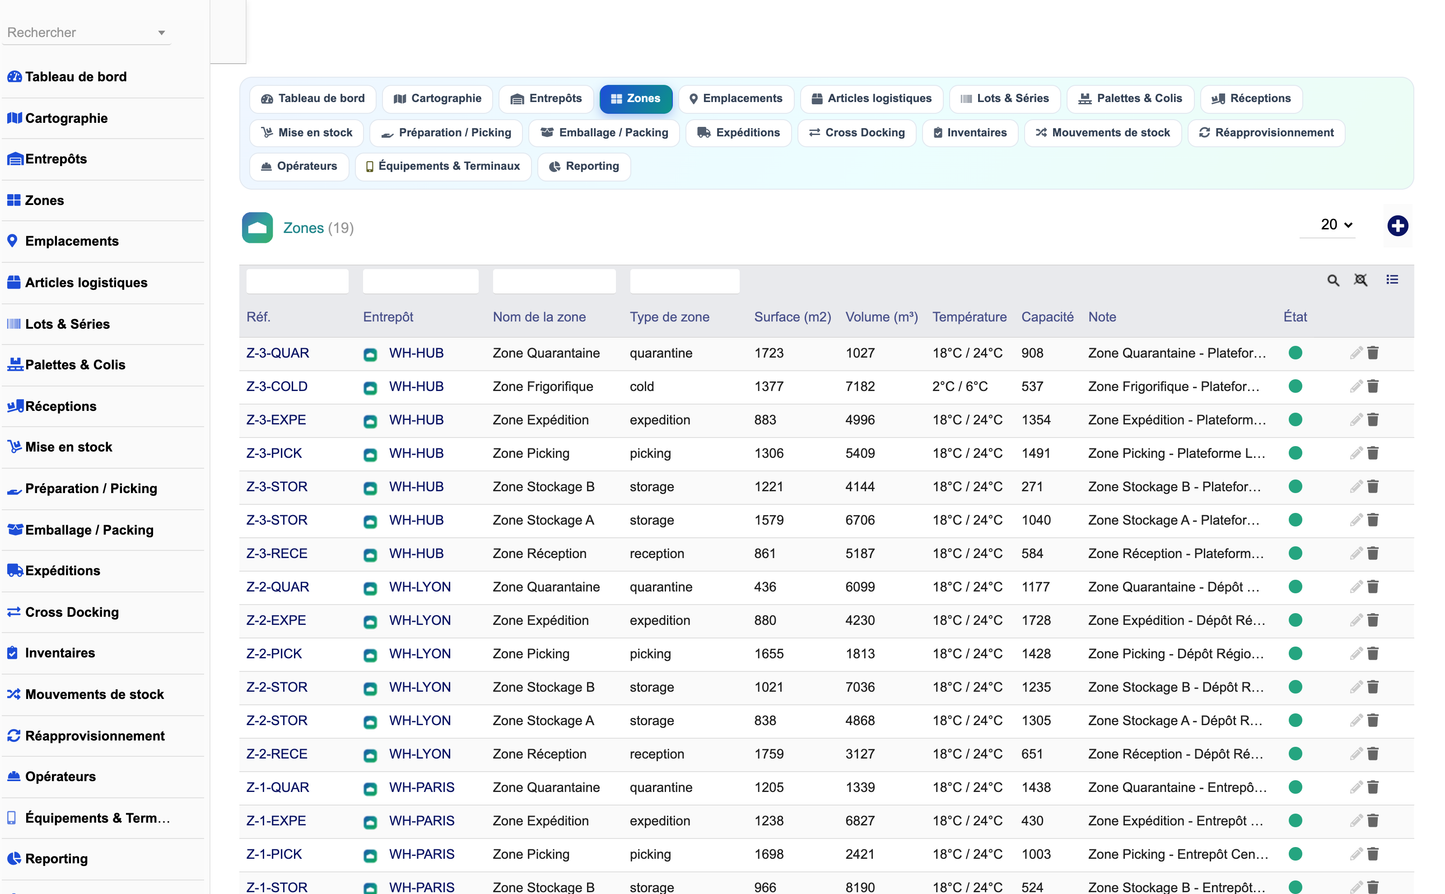This screenshot has width=1445, height=894.
Task: Open the Z-3-PICK reference link
Action: 274,453
